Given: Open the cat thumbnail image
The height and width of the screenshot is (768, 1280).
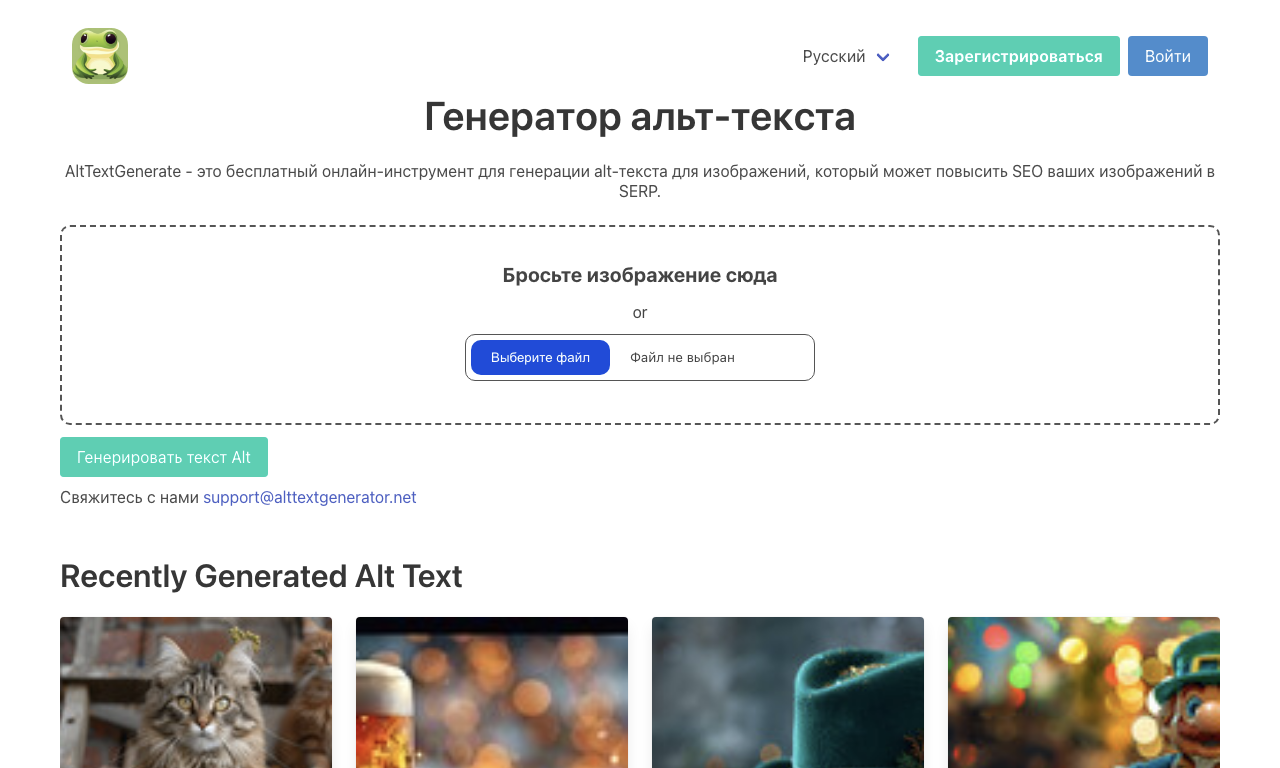Looking at the screenshot, I should [196, 692].
